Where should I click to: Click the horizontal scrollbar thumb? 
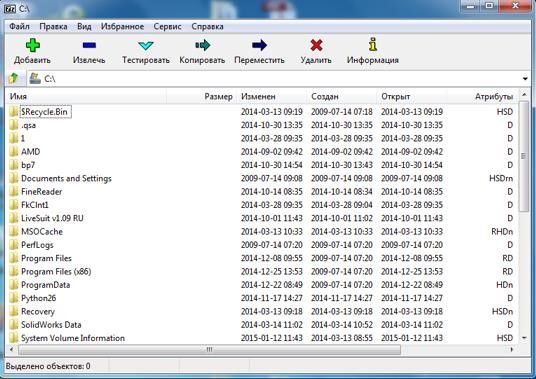[x=209, y=349]
